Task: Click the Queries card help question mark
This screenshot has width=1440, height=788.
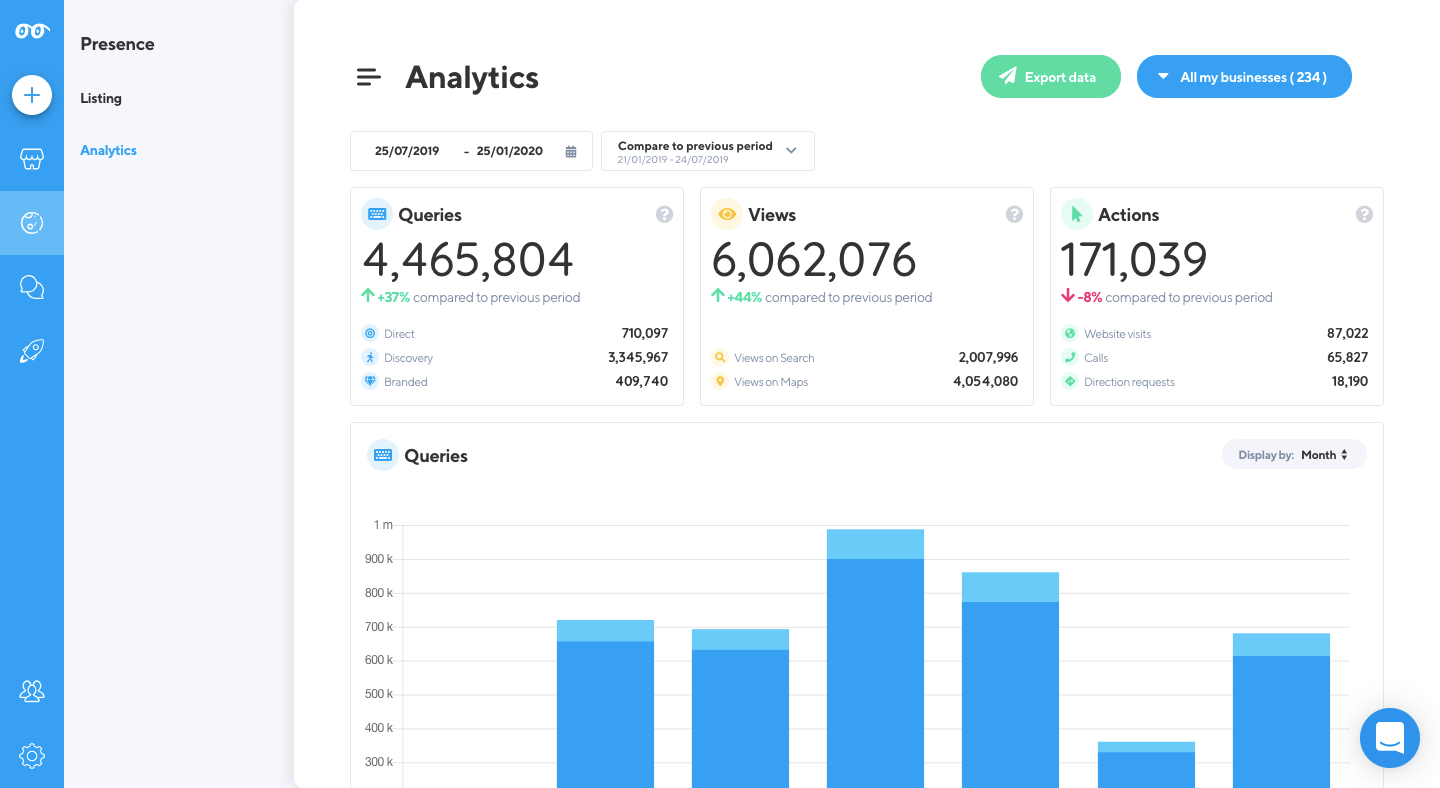Action: 664,215
